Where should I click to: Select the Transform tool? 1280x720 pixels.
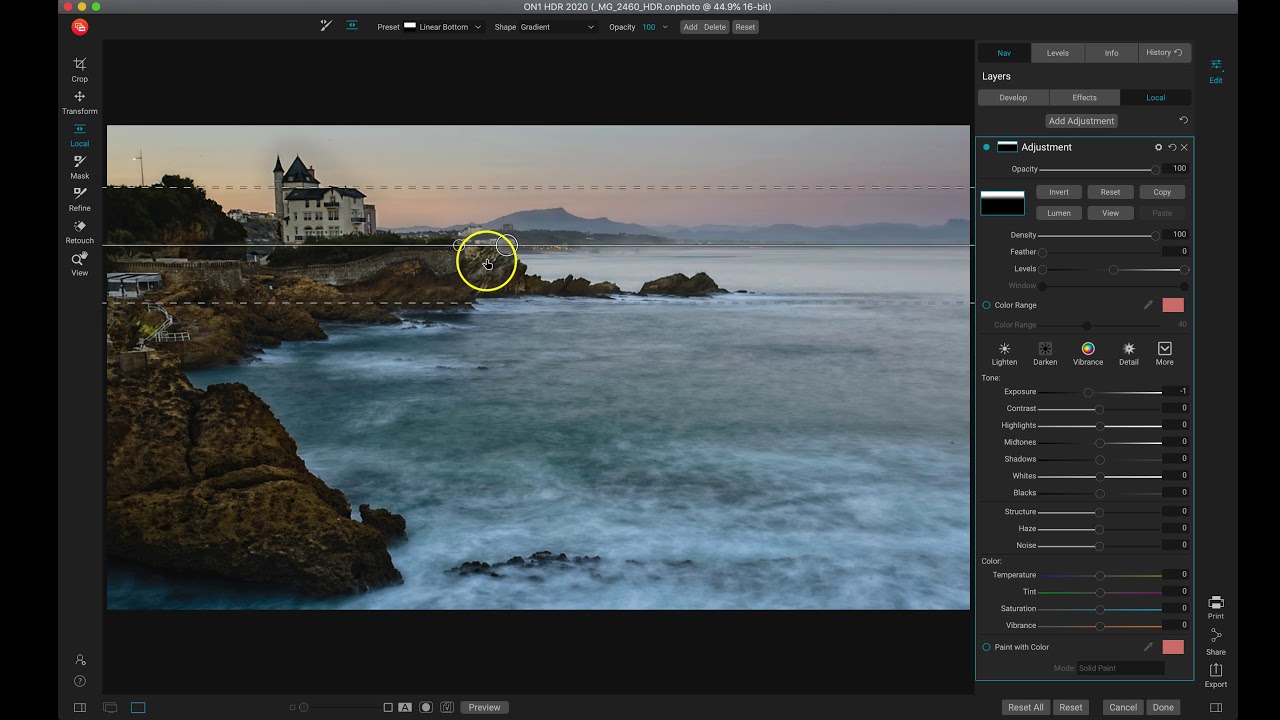click(x=79, y=102)
